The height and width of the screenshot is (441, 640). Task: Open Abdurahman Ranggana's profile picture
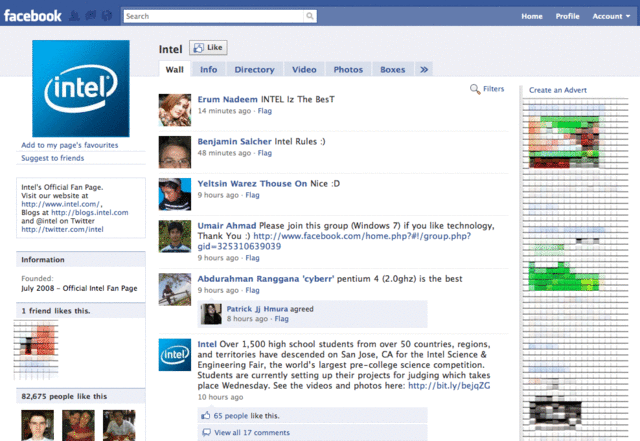point(175,289)
